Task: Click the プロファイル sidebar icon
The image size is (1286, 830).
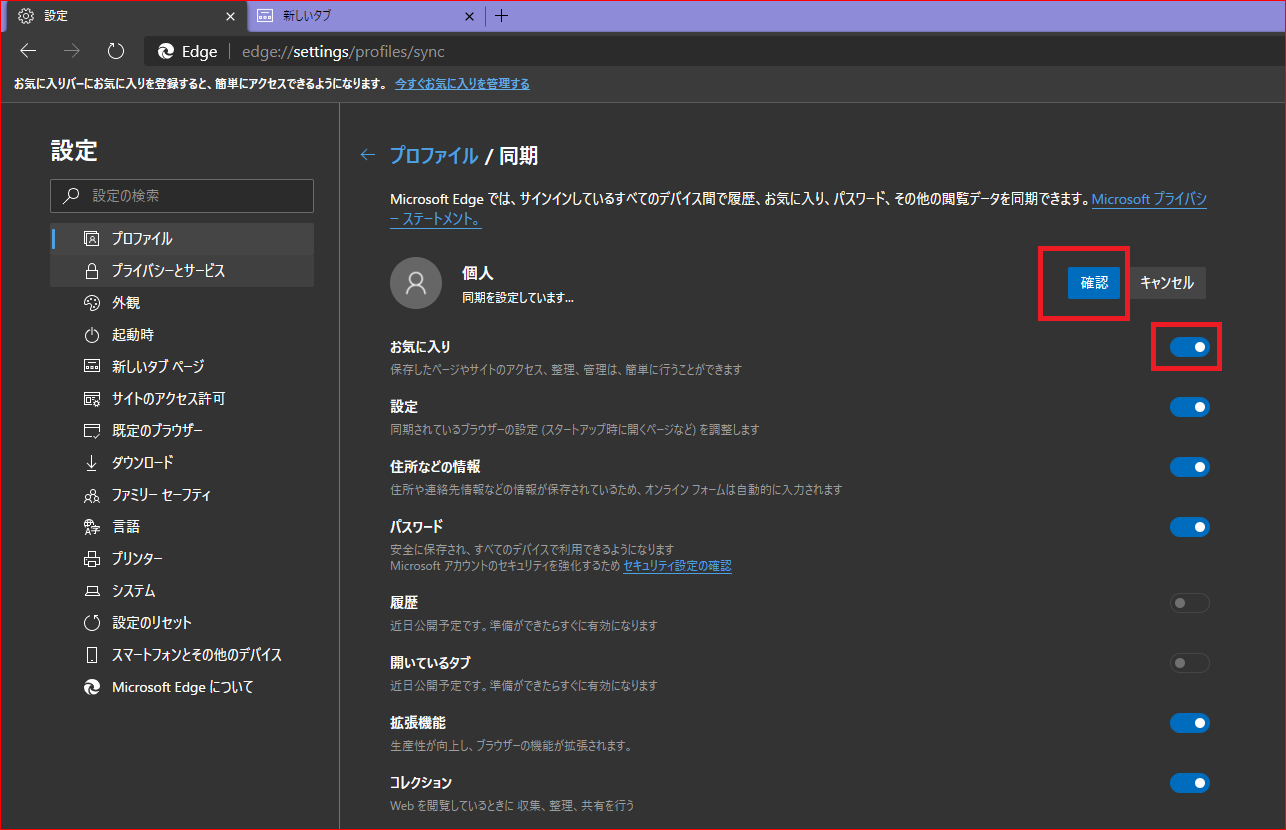Action: pyautogui.click(x=92, y=239)
